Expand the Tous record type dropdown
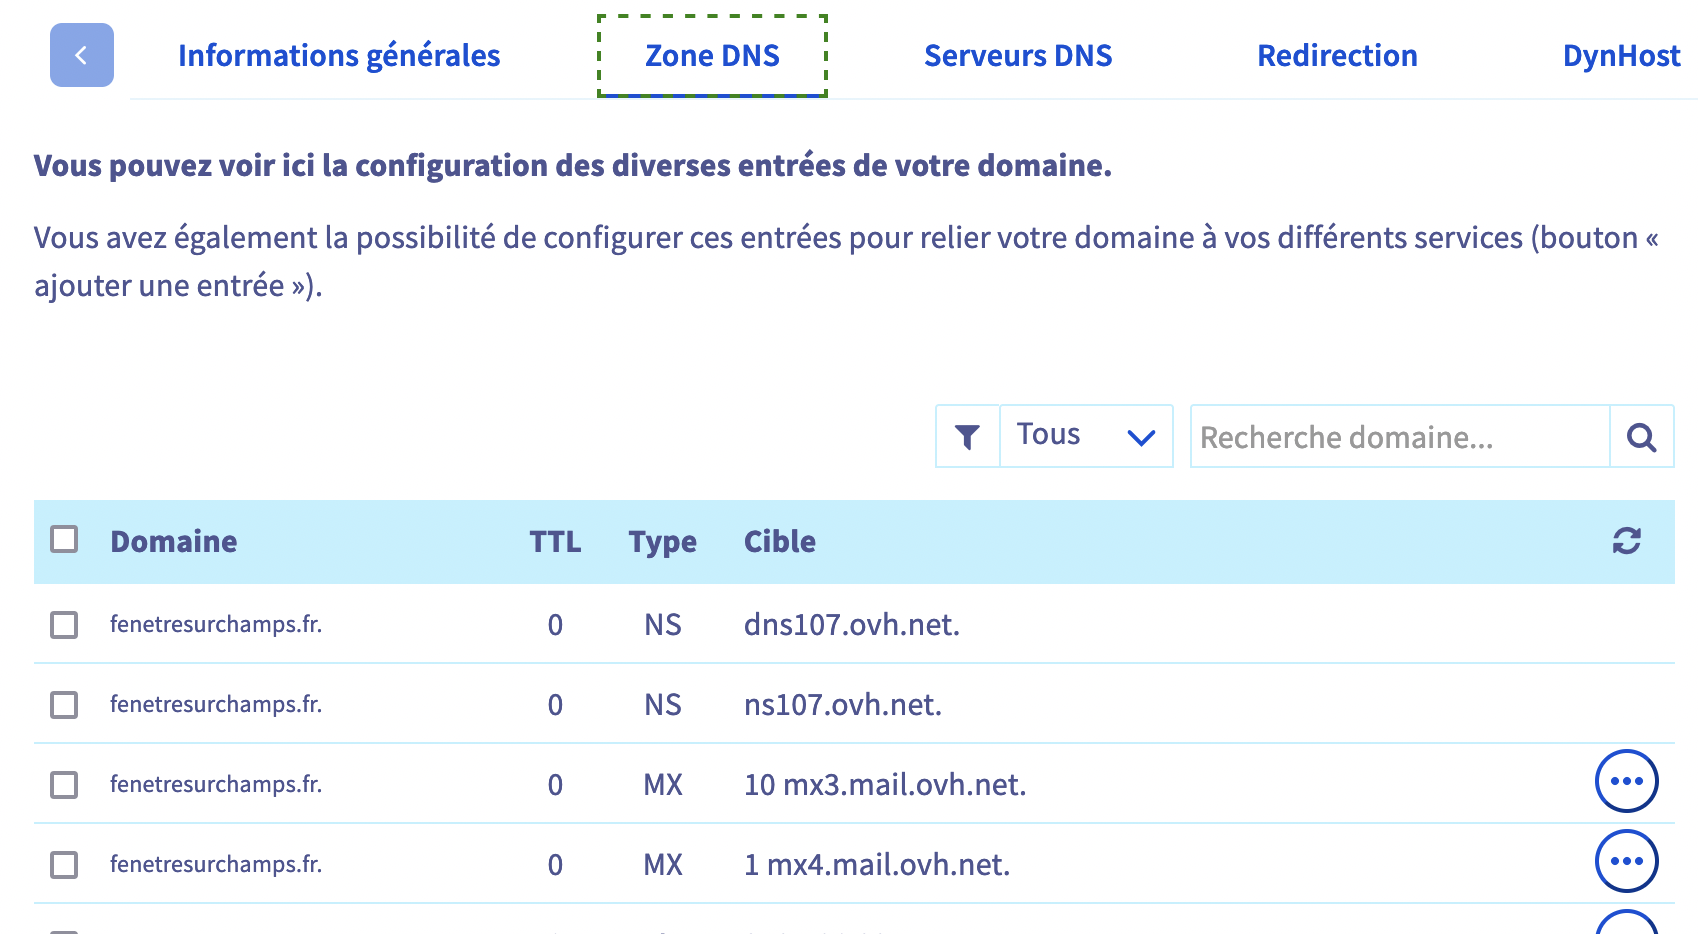This screenshot has width=1698, height=934. (1086, 436)
